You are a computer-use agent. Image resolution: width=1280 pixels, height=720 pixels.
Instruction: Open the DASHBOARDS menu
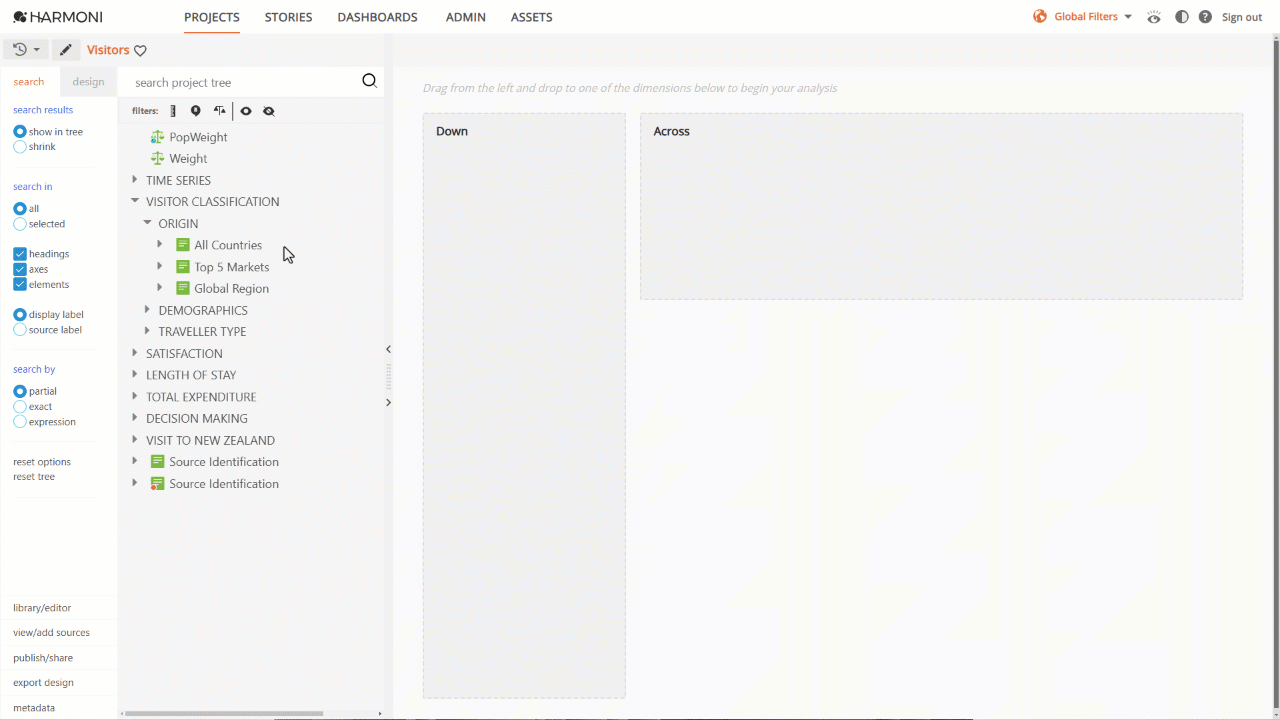377,17
